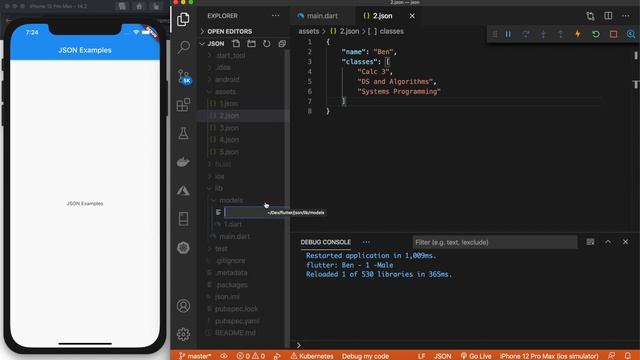Step out in debug toolbar
The width and height of the screenshot is (640, 360).
pos(560,34)
